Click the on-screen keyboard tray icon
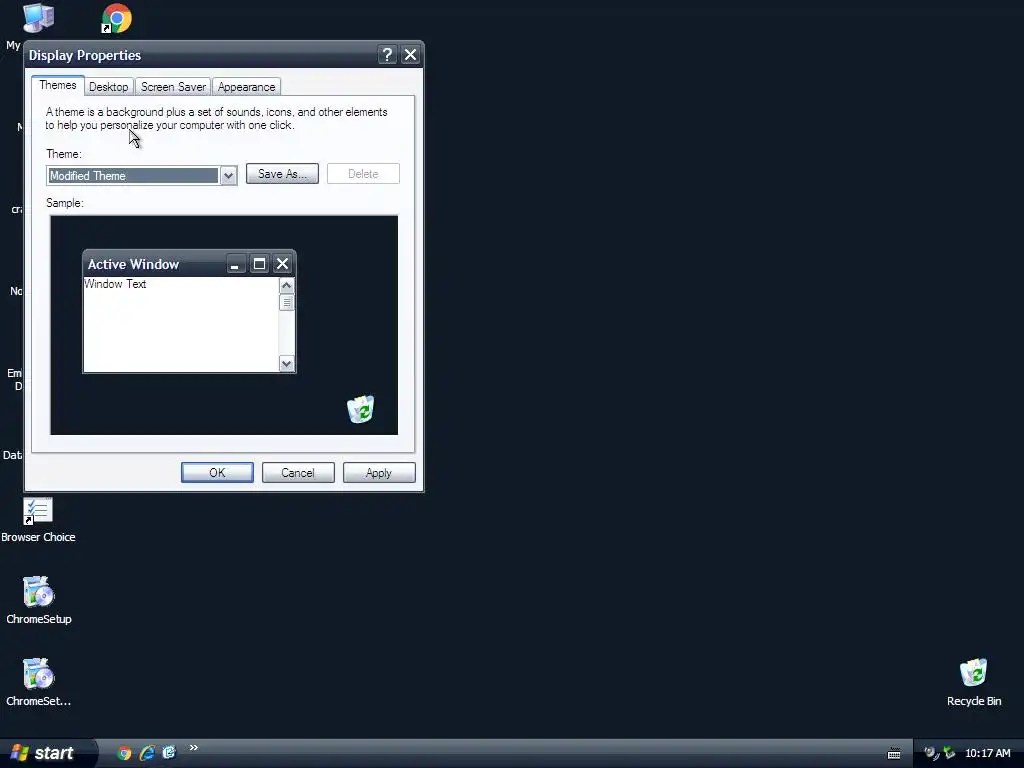This screenshot has height=768, width=1024. click(x=894, y=754)
